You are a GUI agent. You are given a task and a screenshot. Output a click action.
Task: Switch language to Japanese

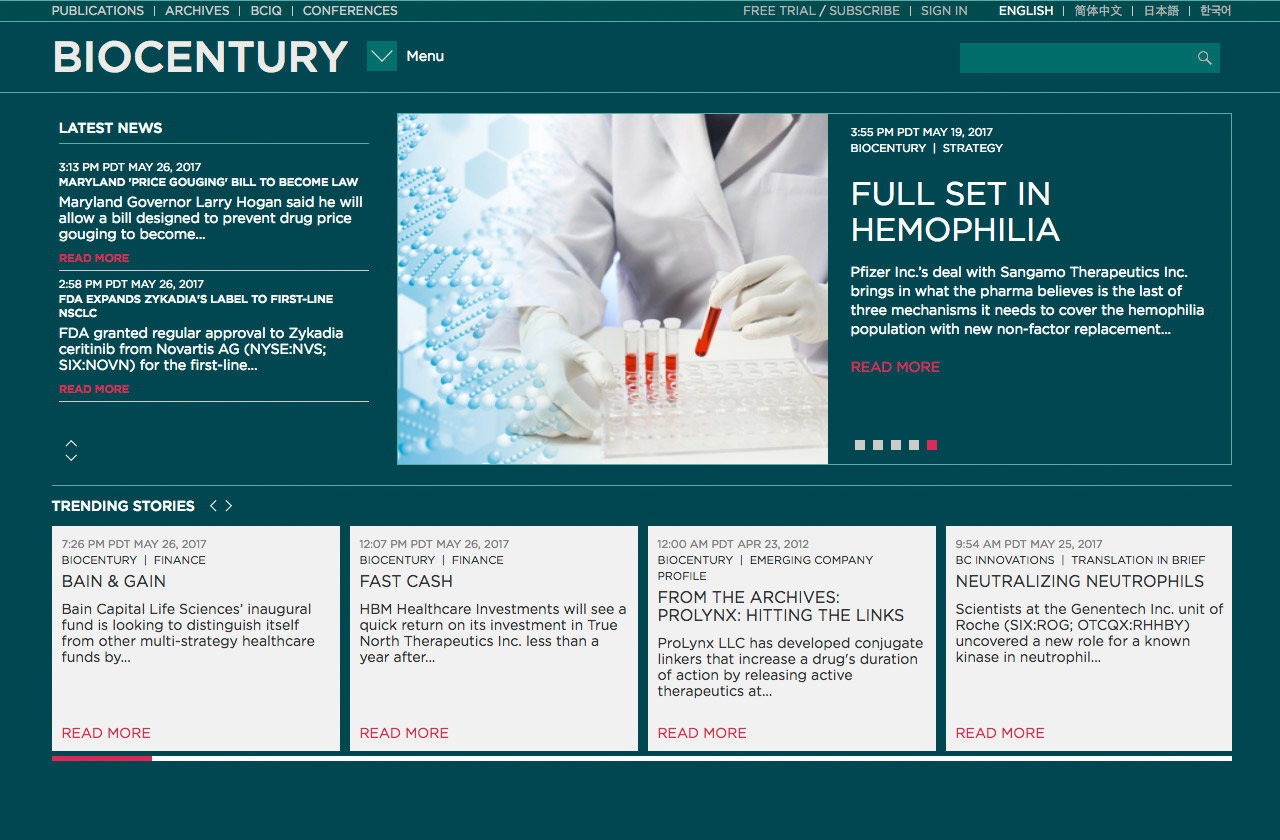1161,11
